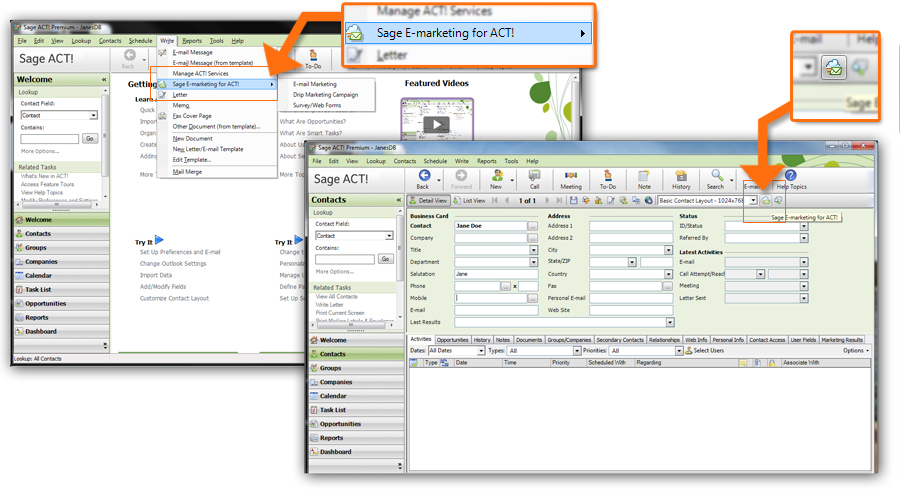This screenshot has height=497, width=900.
Task: Switch to List View
Action: click(470, 201)
